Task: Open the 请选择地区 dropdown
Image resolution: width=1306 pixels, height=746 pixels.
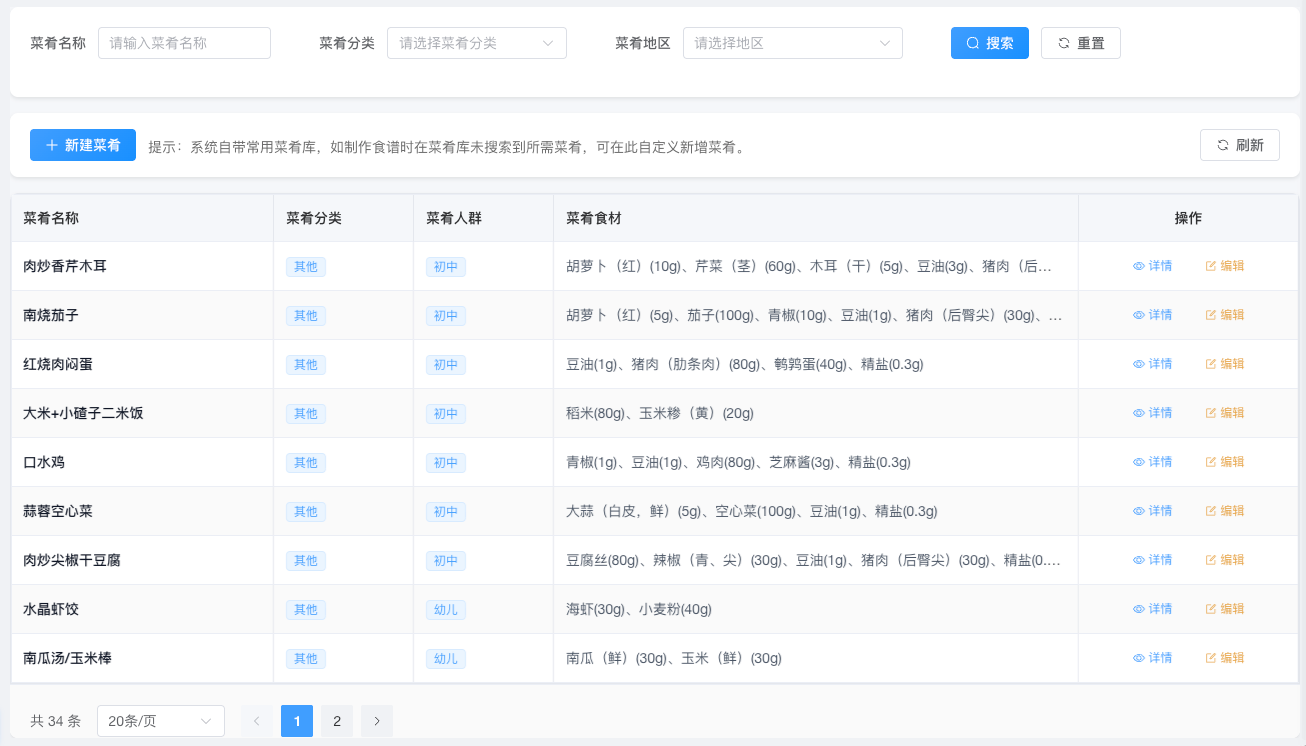Action: [792, 42]
